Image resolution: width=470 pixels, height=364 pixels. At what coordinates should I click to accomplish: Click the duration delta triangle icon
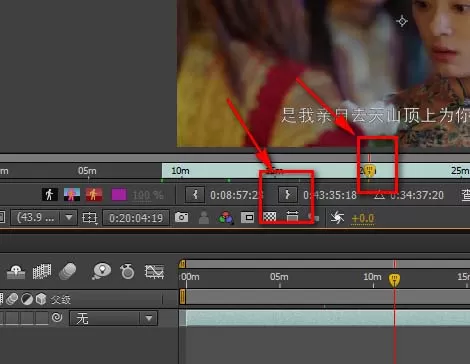click(x=379, y=195)
